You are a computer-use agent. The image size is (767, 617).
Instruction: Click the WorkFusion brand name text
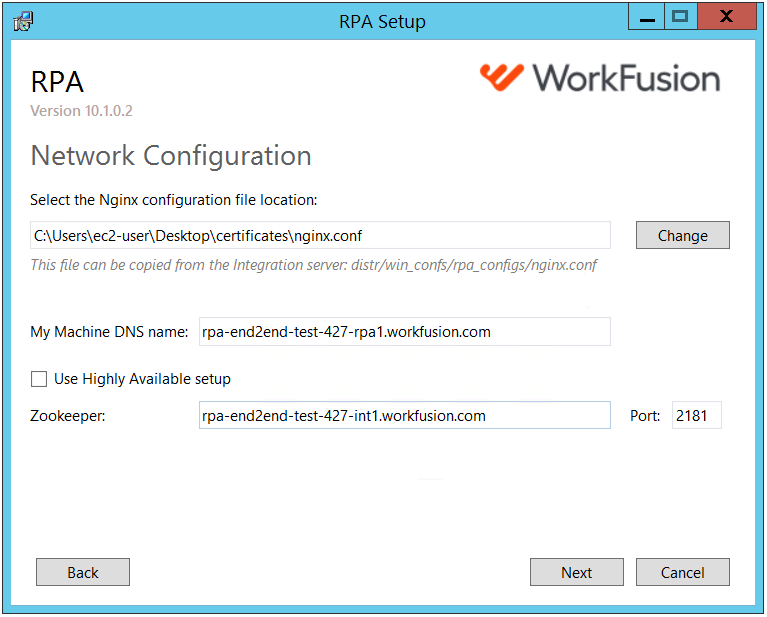626,78
